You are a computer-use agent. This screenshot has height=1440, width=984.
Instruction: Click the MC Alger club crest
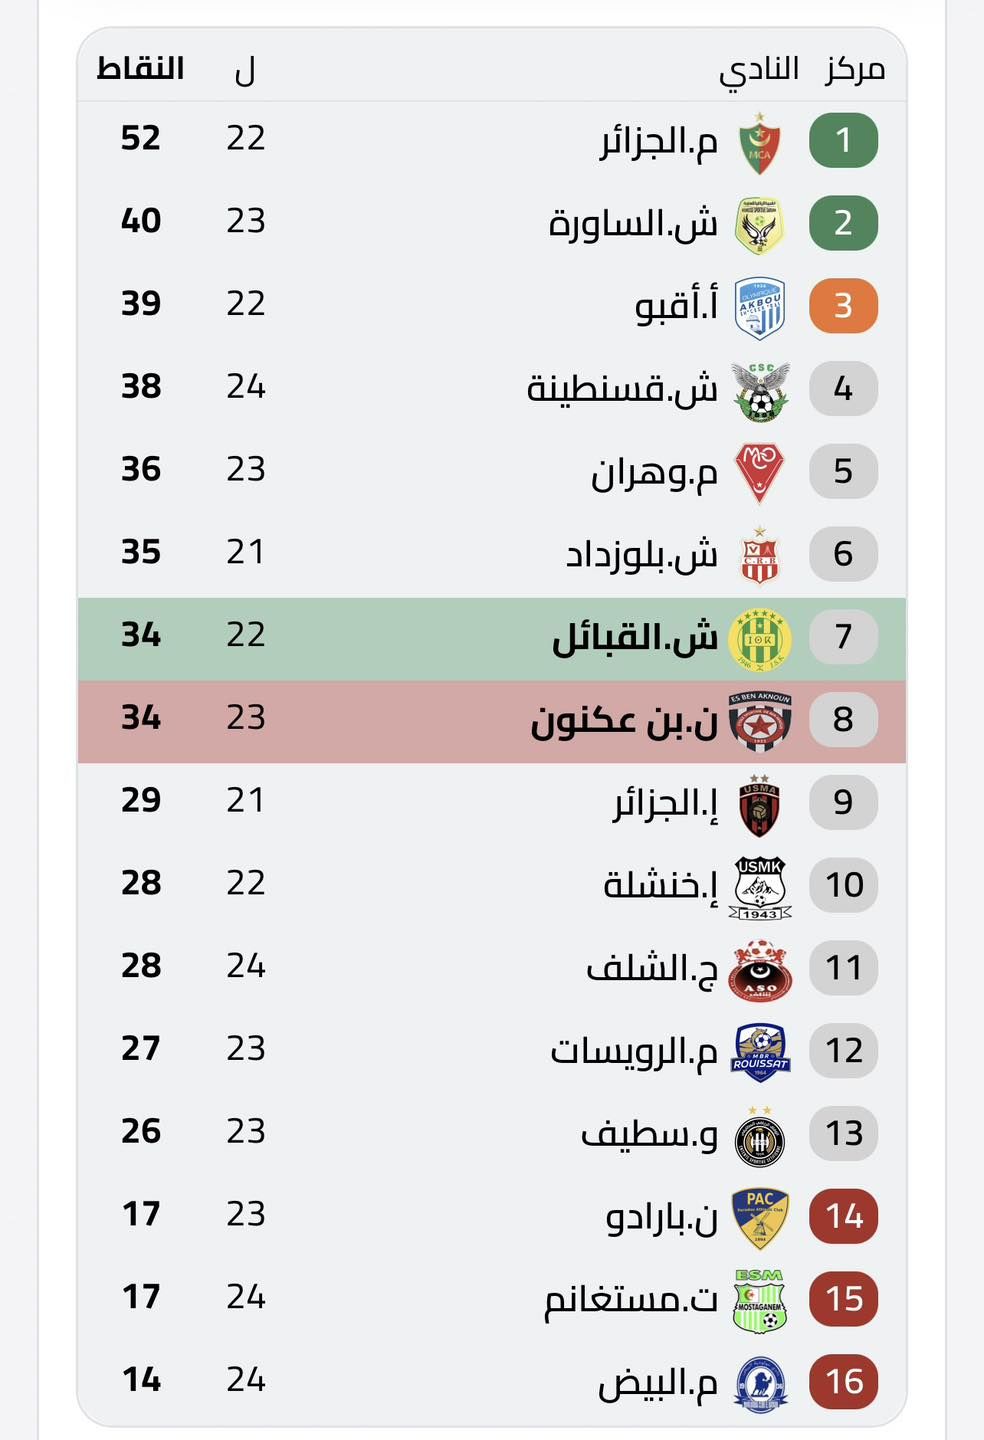click(x=759, y=143)
